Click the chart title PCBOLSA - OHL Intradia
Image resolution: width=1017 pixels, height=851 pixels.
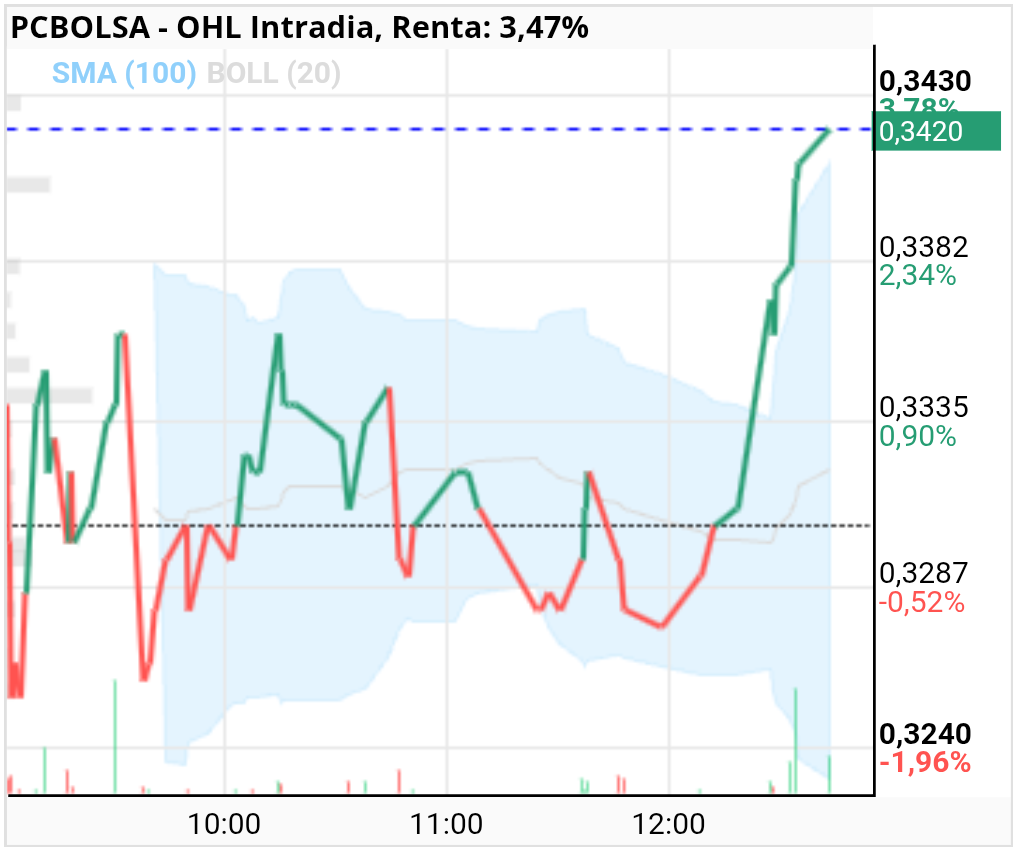192,28
